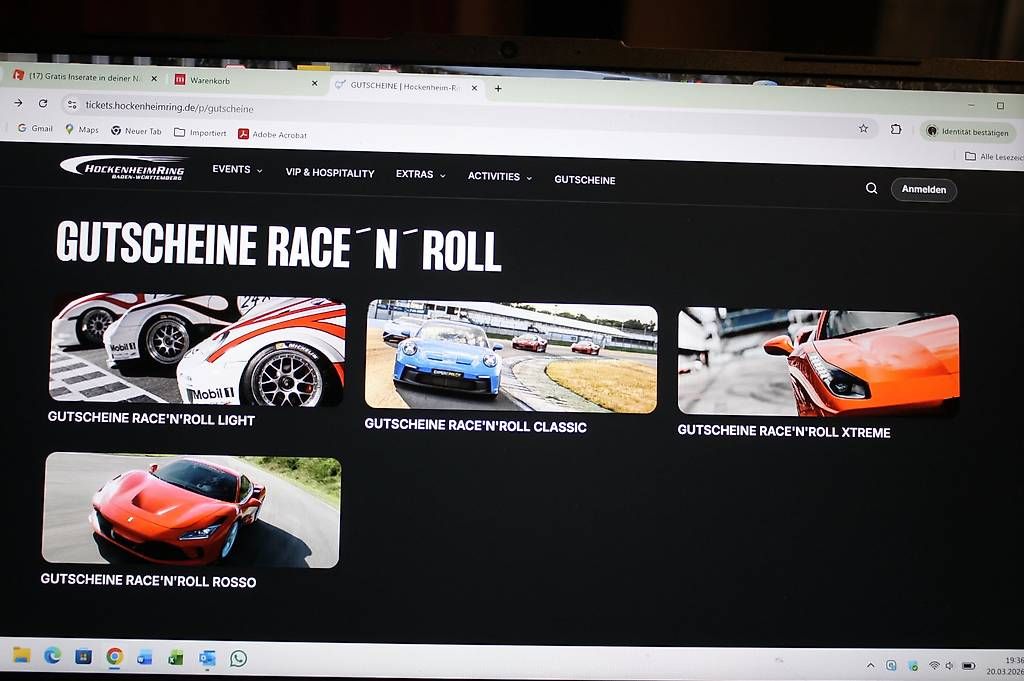Click GUTSCHEINE RACE'N'ROLL CLASSIC title
The height and width of the screenshot is (681, 1024).
475,425
